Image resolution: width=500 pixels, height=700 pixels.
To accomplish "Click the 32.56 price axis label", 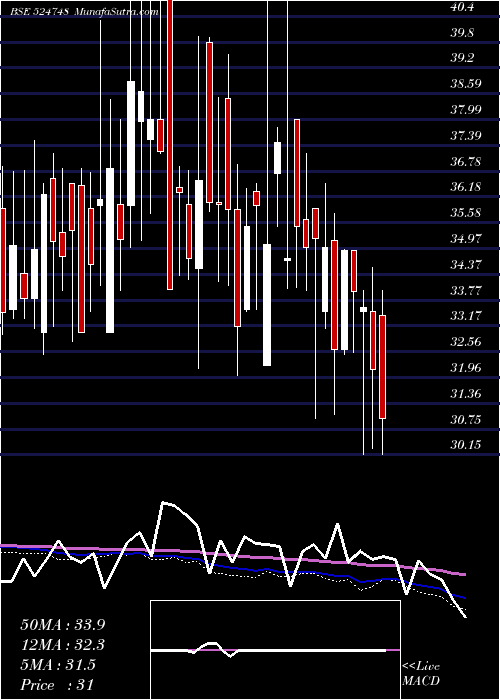I will [466, 342].
